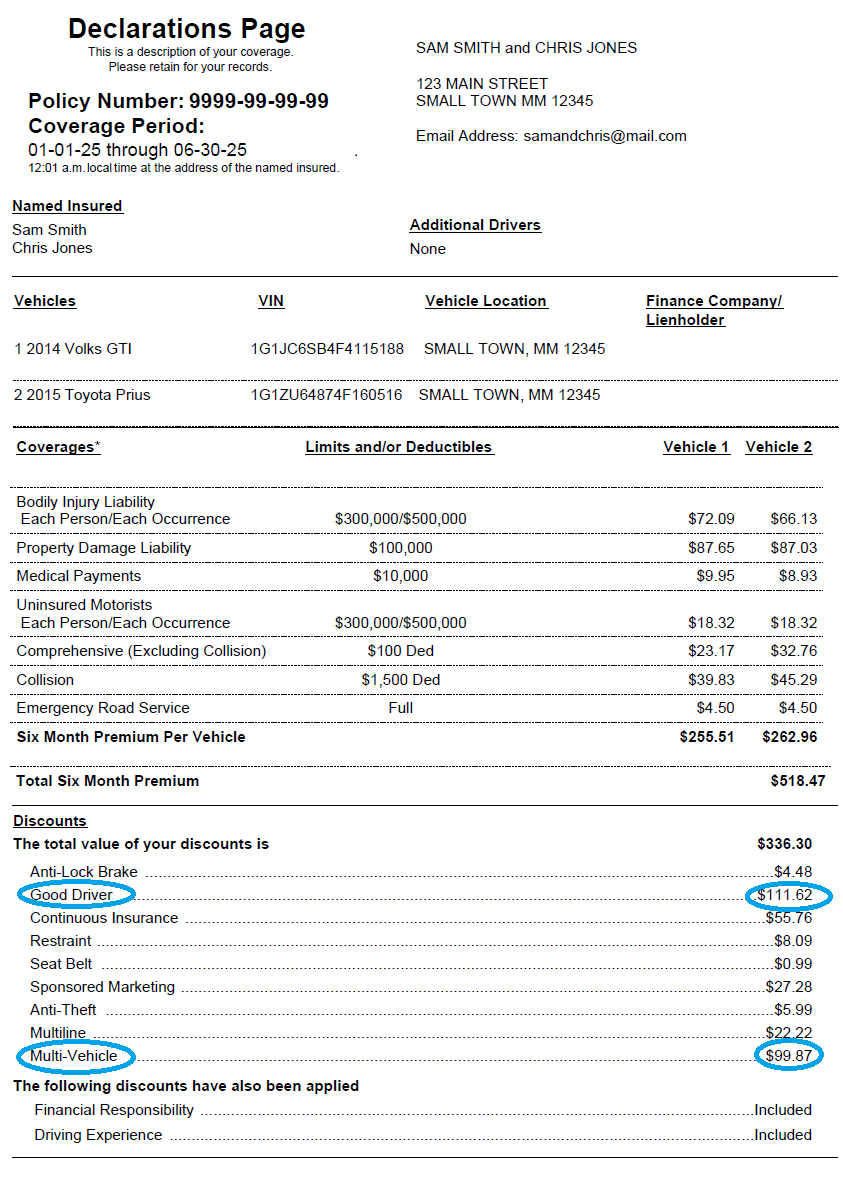The width and height of the screenshot is (843, 1179).
Task: Click the Declarations Page title
Action: [x=186, y=29]
